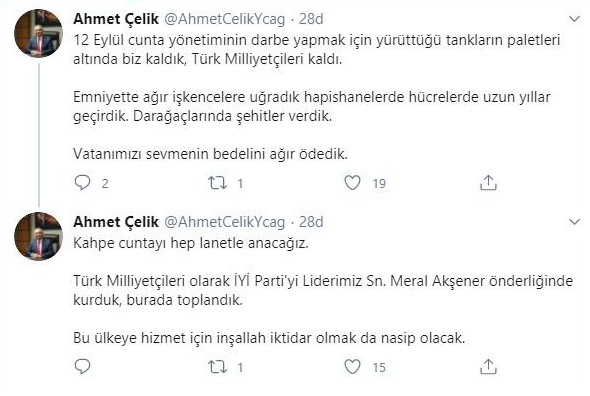Reply to the first tweet about 12 Eylül
Viewport: 590px width, 396px height.
(82, 183)
